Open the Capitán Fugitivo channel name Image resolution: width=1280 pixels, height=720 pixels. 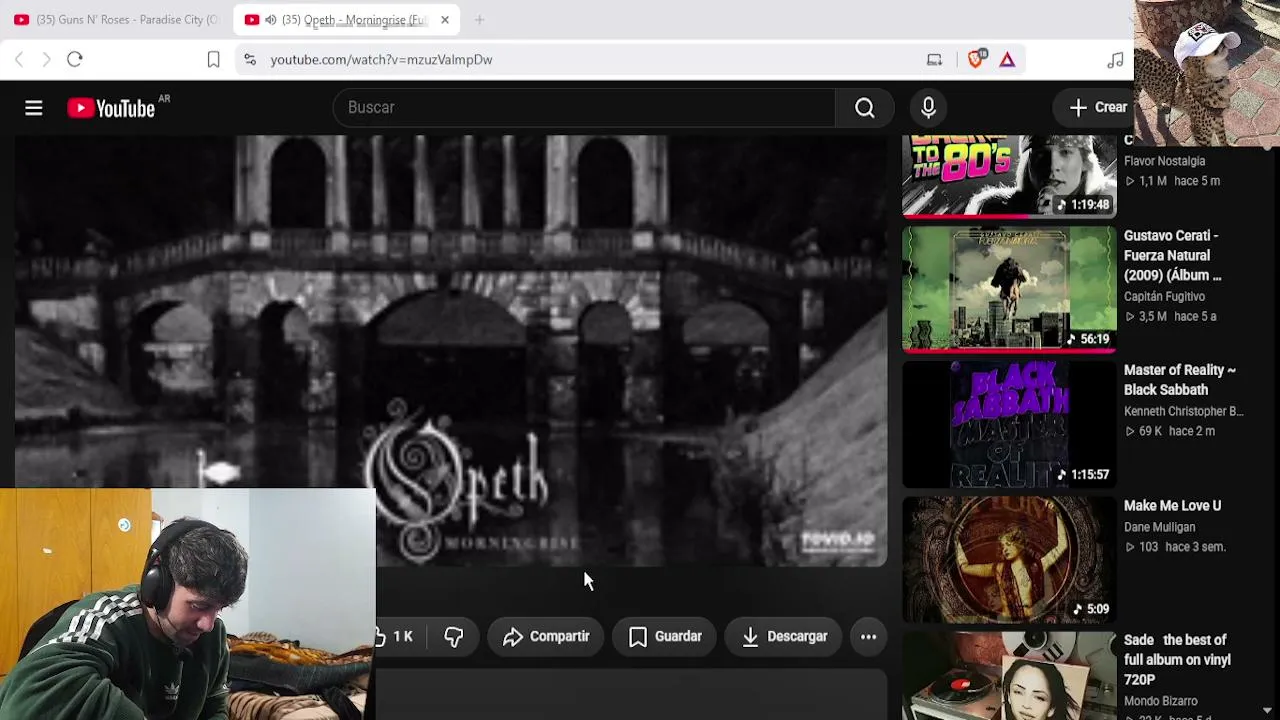(1164, 297)
